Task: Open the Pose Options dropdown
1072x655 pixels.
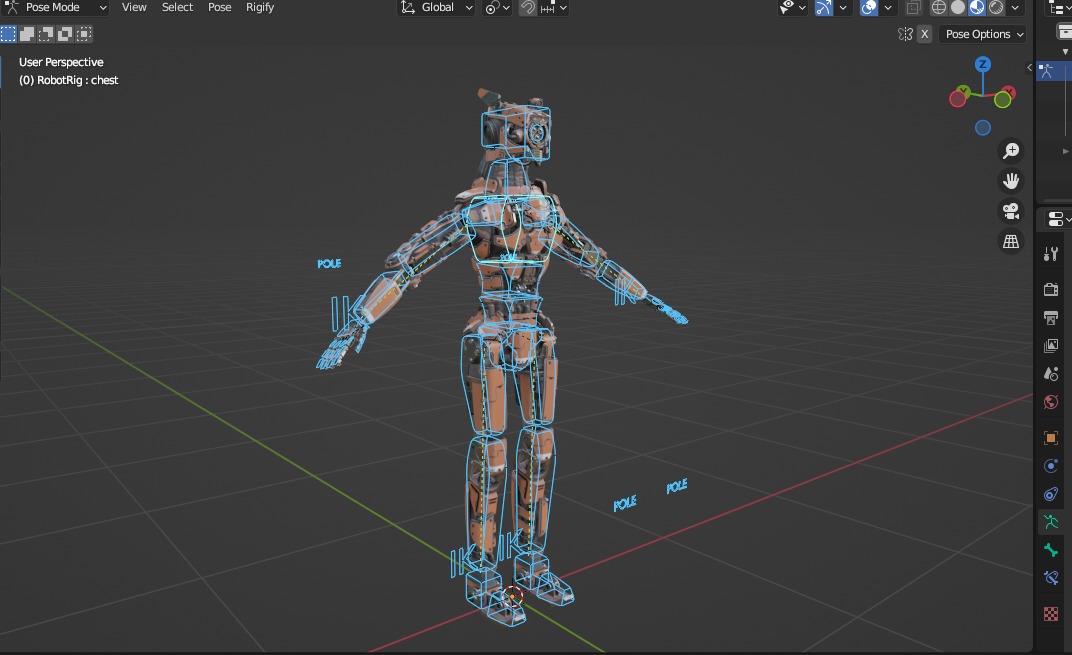Action: point(982,34)
